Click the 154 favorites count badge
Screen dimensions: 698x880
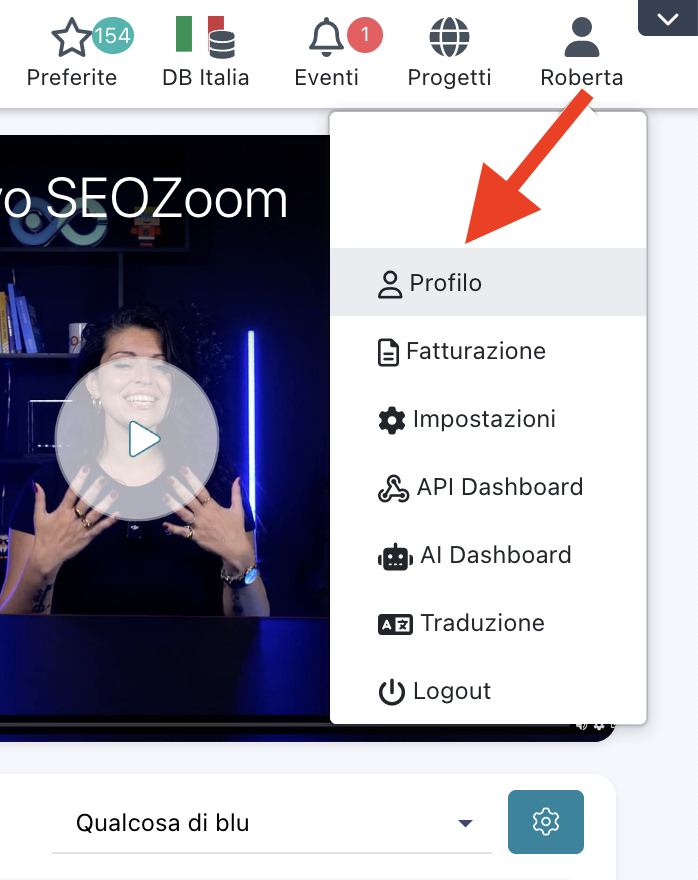click(113, 35)
